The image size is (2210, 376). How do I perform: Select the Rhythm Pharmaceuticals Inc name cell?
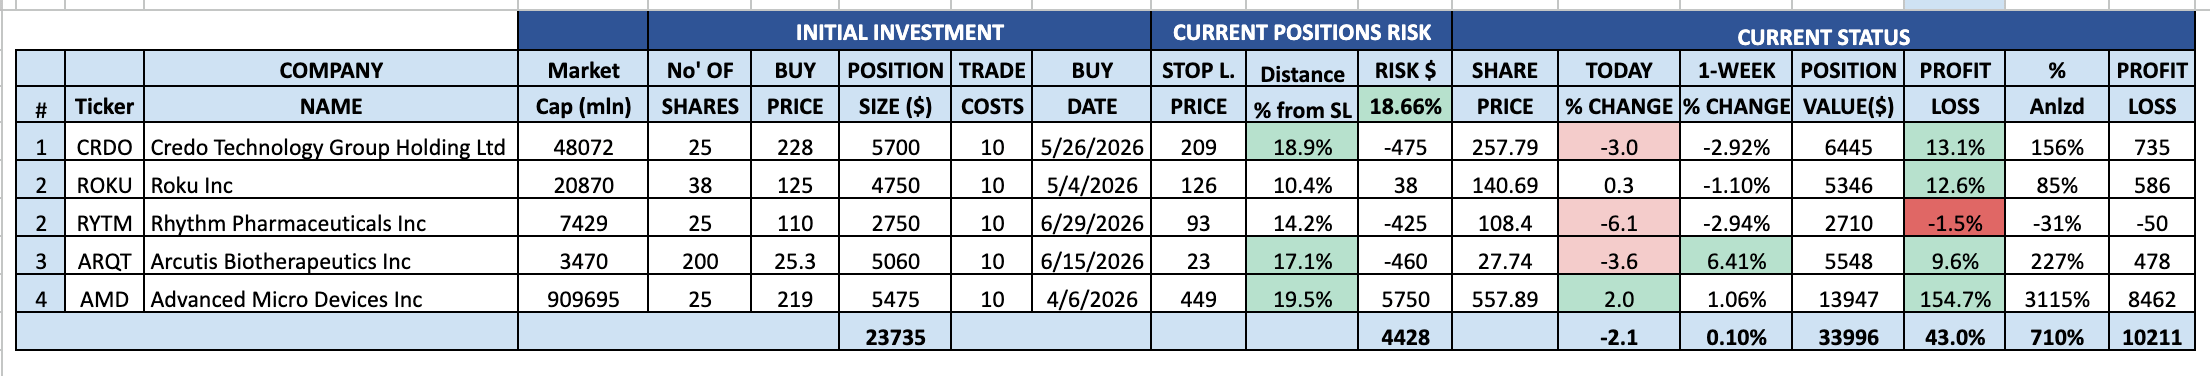coord(331,223)
